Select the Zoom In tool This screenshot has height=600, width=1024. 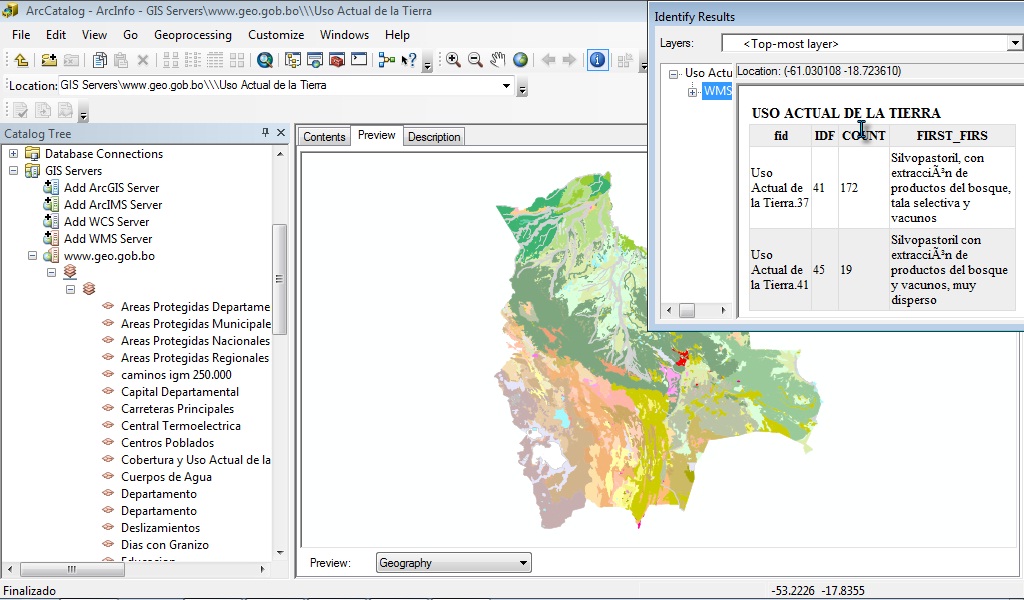tap(453, 60)
